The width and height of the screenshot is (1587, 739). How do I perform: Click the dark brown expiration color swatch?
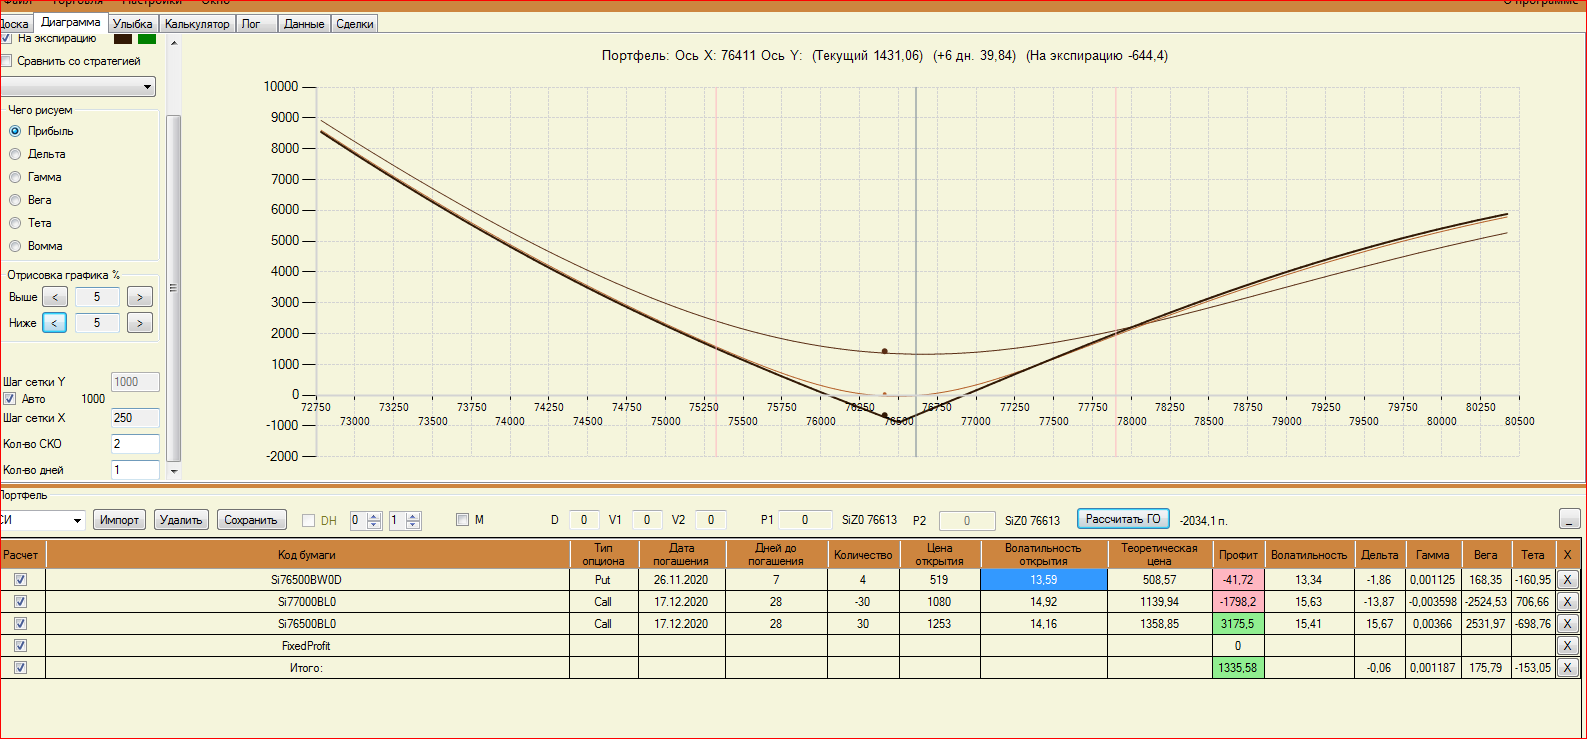123,39
